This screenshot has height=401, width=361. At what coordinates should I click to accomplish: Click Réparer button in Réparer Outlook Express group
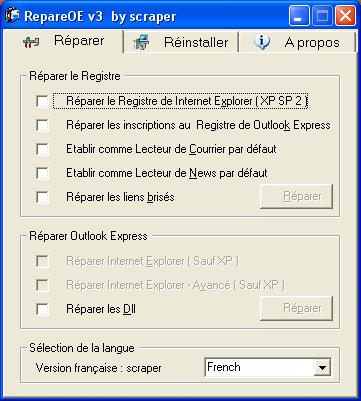[x=296, y=308]
